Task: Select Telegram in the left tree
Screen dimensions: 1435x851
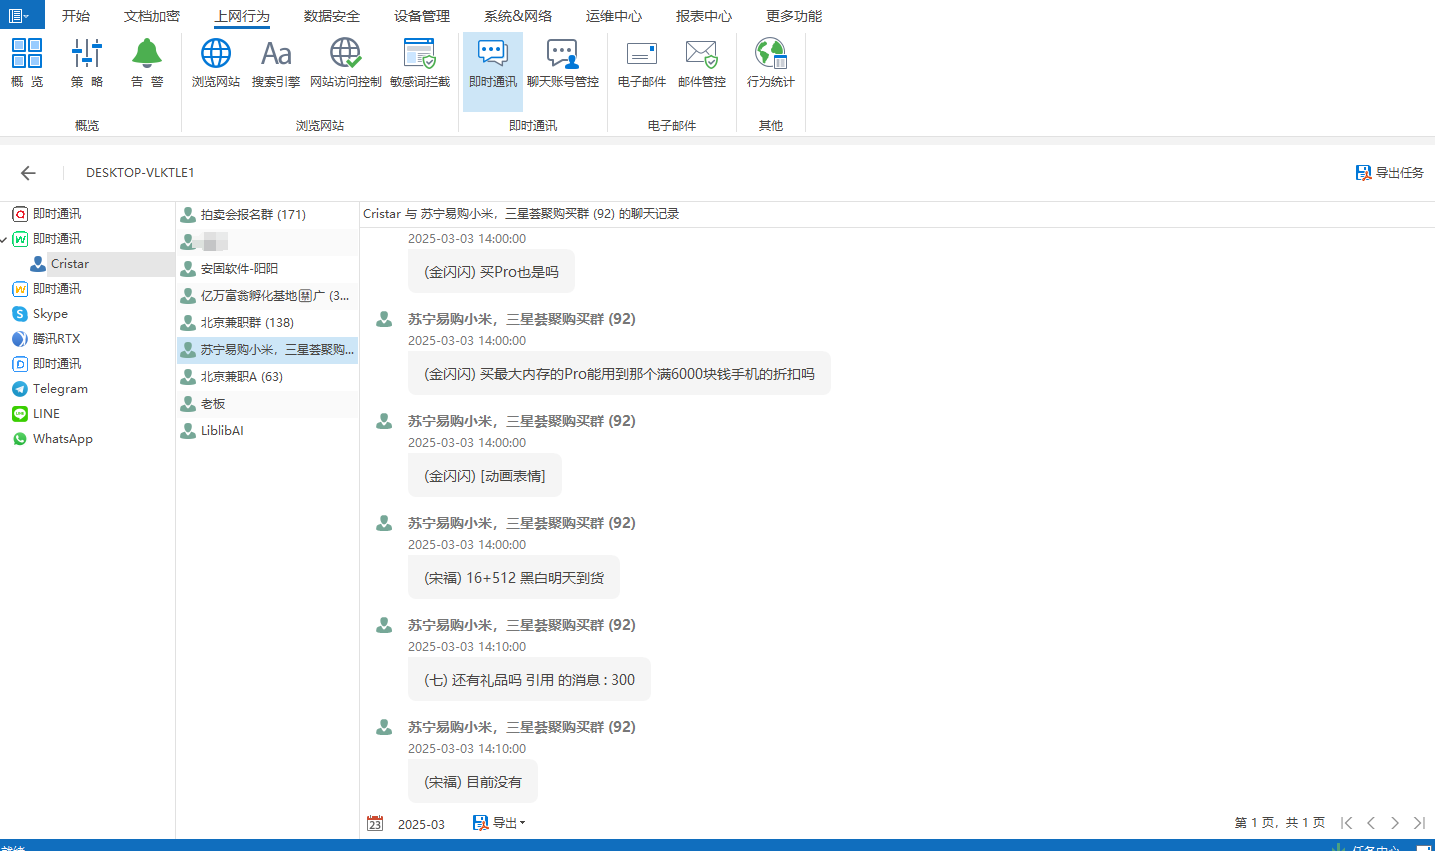Action: (x=60, y=389)
